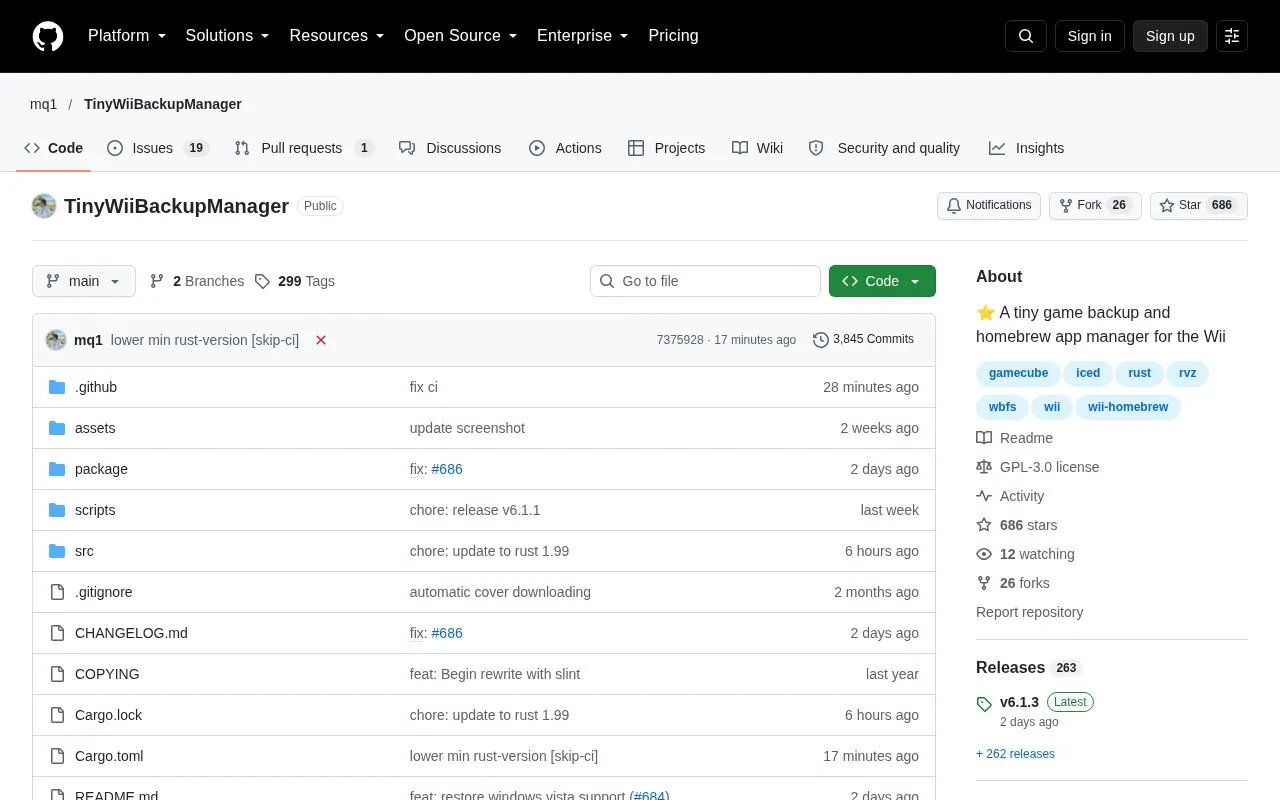The image size is (1280, 800).
Task: Click the Activity pulse icon
Action: click(984, 496)
